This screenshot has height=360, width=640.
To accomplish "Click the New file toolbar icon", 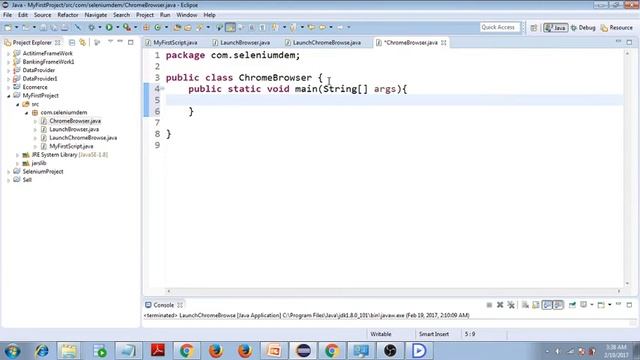I will 8,27.
